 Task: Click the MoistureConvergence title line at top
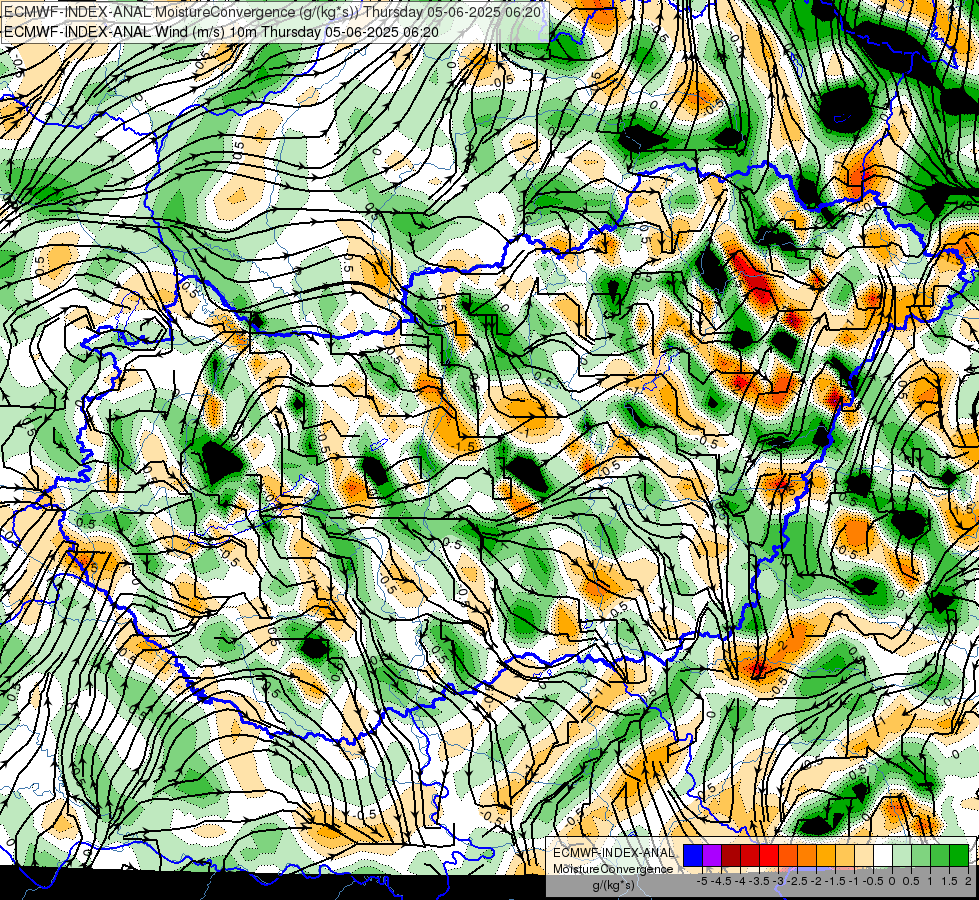(x=272, y=12)
